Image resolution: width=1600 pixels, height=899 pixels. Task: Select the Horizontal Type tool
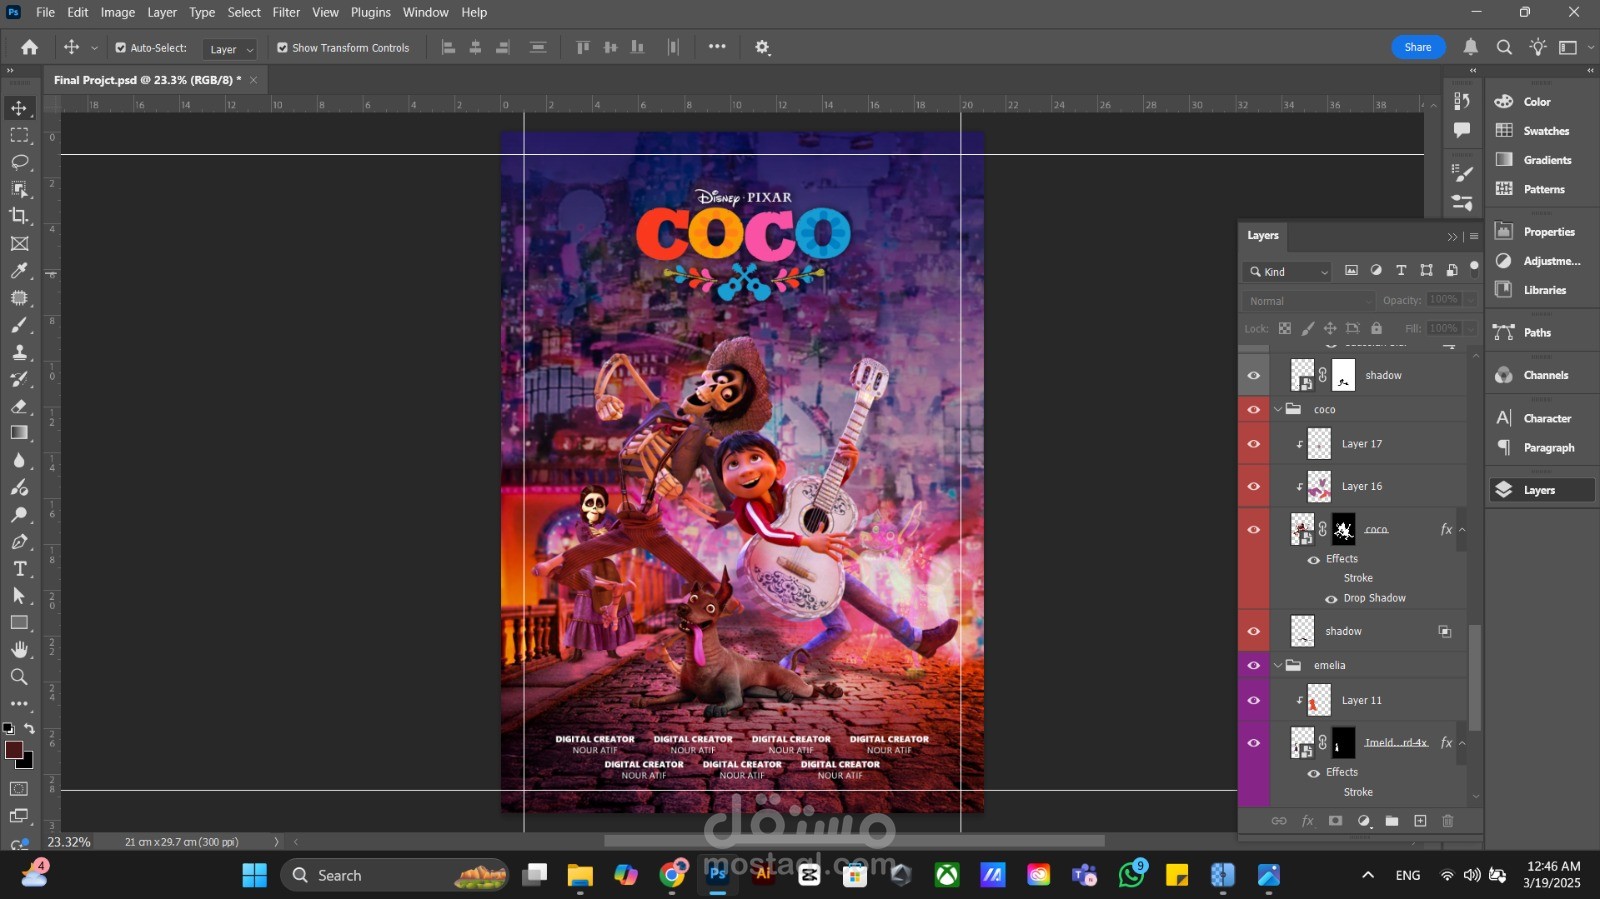click(x=19, y=568)
